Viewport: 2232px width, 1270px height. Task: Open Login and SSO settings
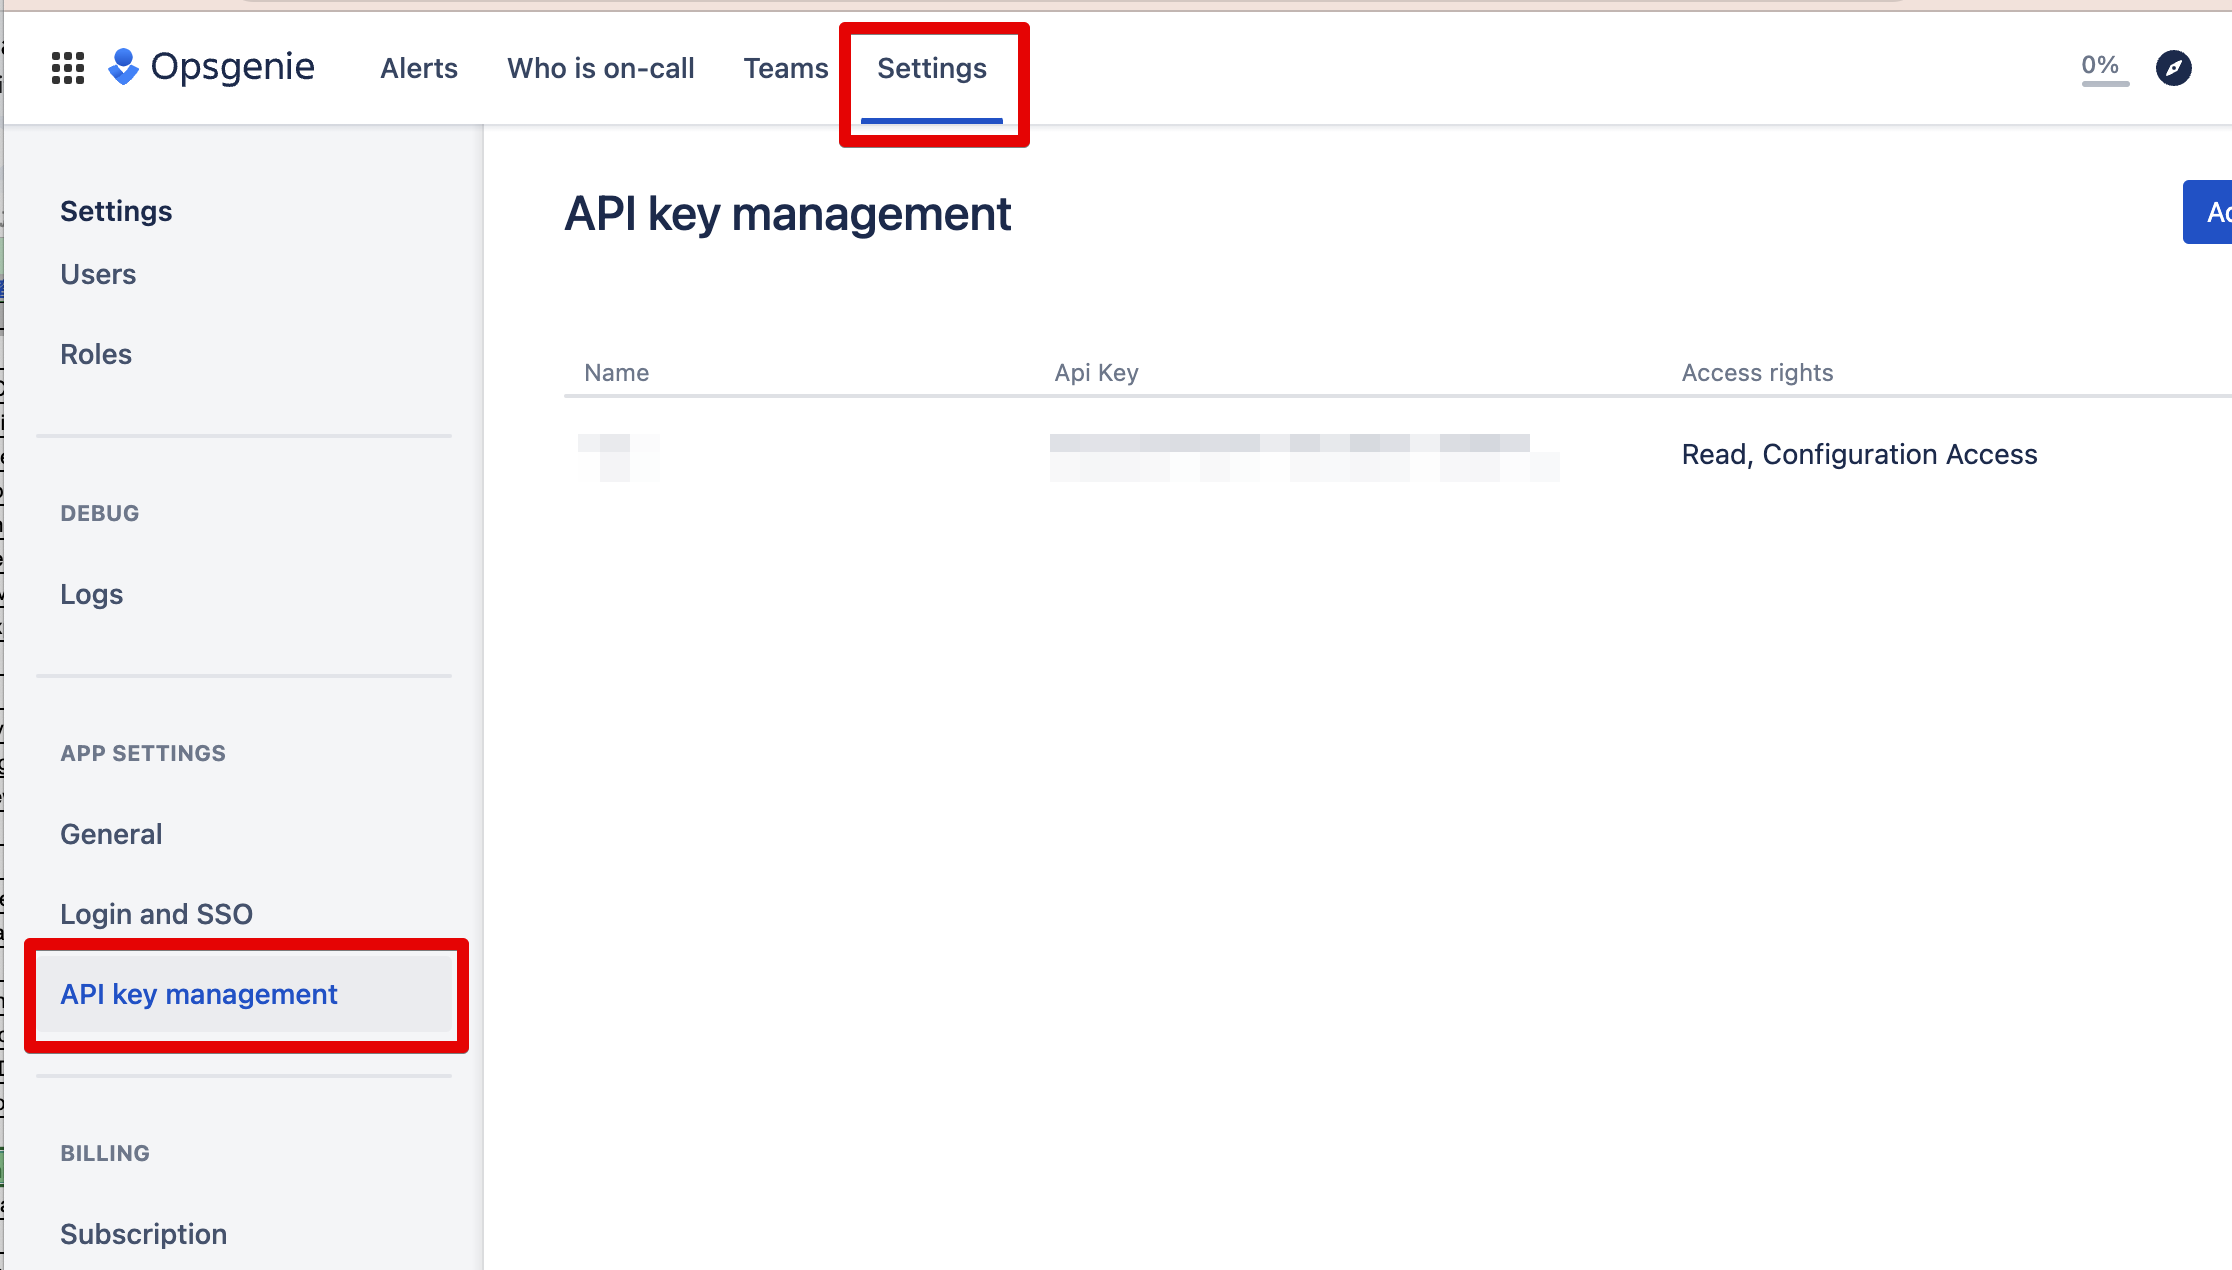tap(156, 914)
